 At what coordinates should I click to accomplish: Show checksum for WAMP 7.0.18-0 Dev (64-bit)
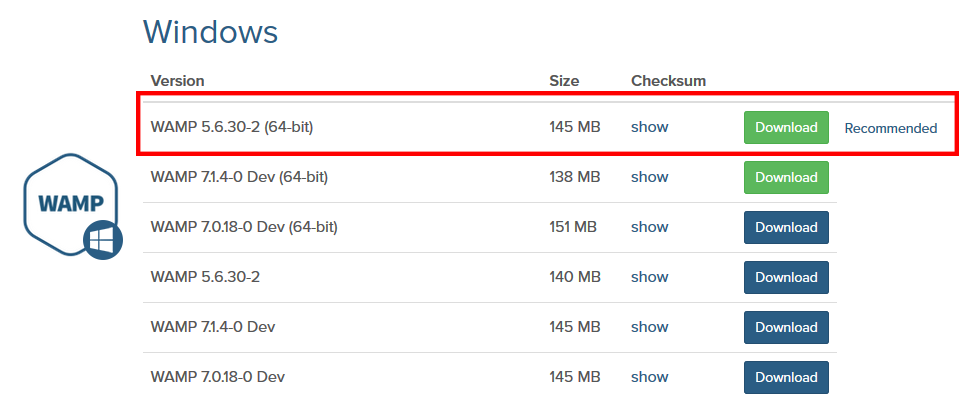coord(650,227)
